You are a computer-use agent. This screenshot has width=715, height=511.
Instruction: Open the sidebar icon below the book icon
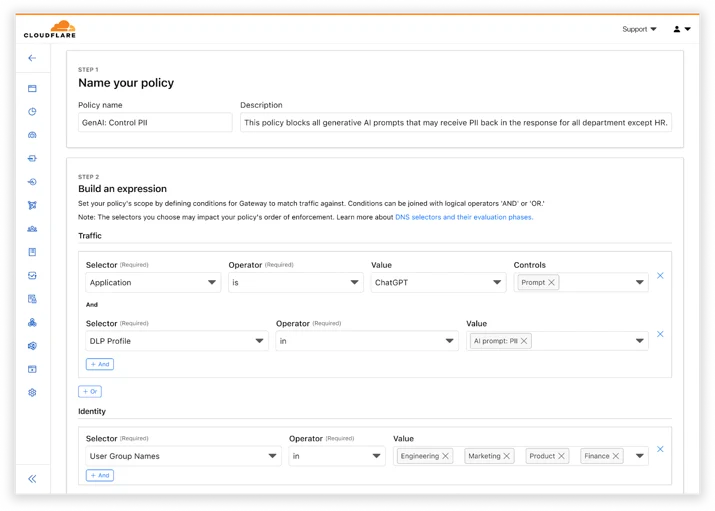tap(32, 275)
